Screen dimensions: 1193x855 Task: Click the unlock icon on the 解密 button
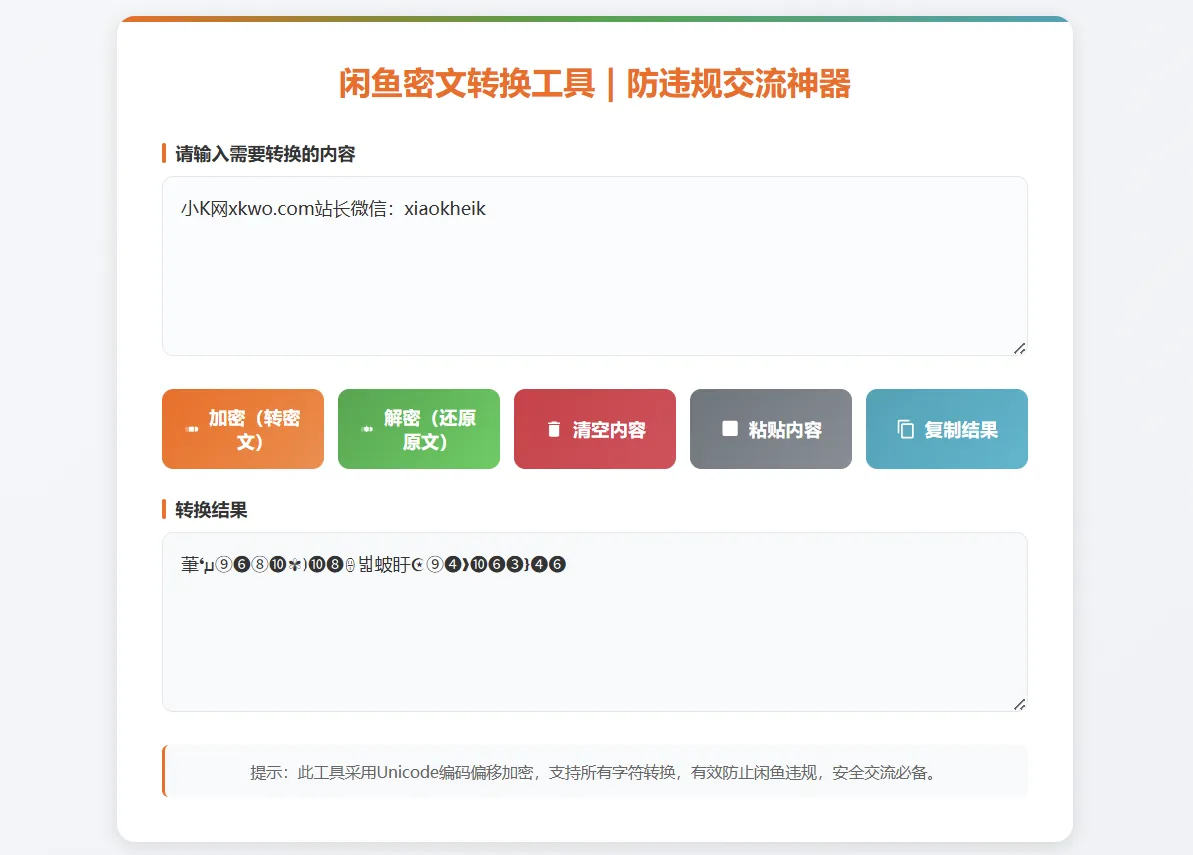coord(366,429)
